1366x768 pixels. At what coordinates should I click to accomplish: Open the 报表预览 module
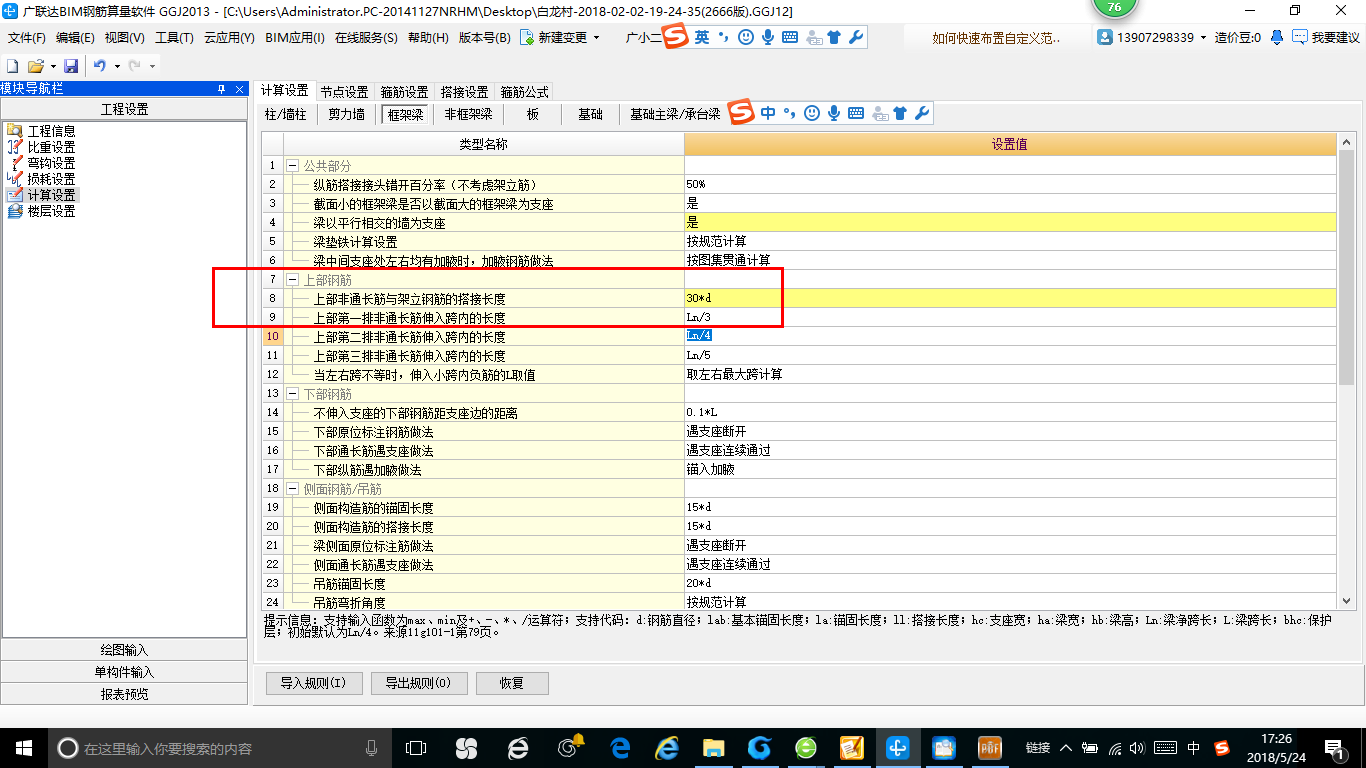(124, 694)
